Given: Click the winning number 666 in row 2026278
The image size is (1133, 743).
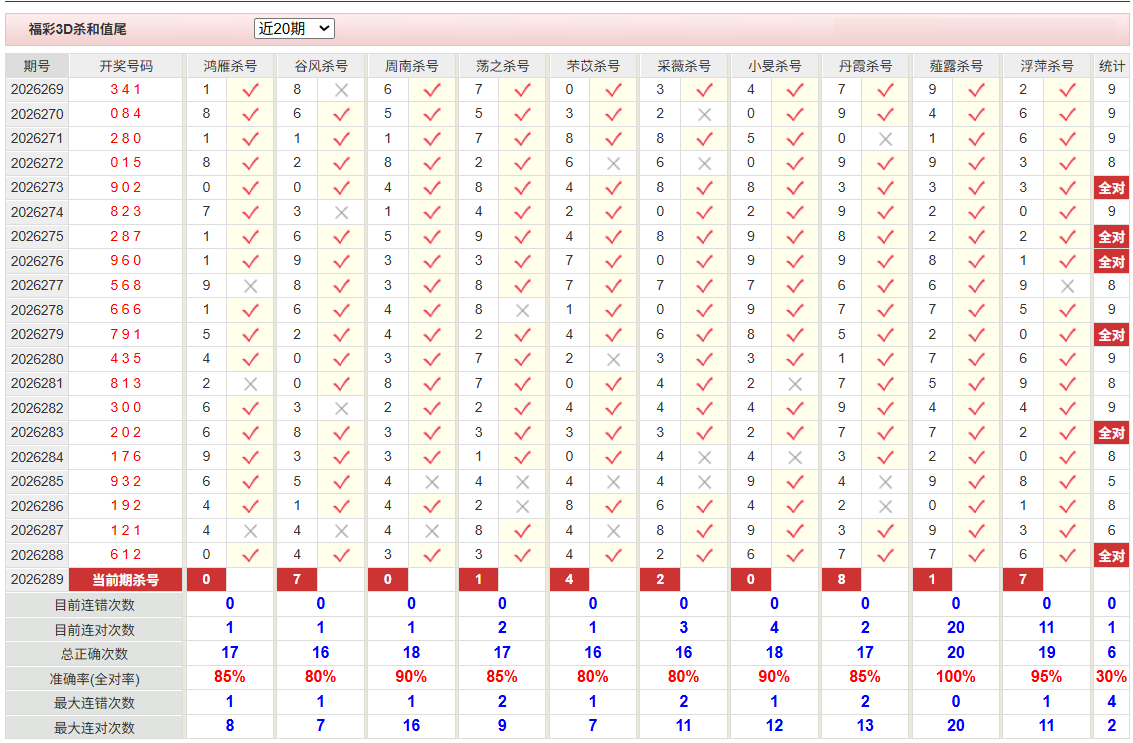Looking at the screenshot, I should [x=126, y=309].
